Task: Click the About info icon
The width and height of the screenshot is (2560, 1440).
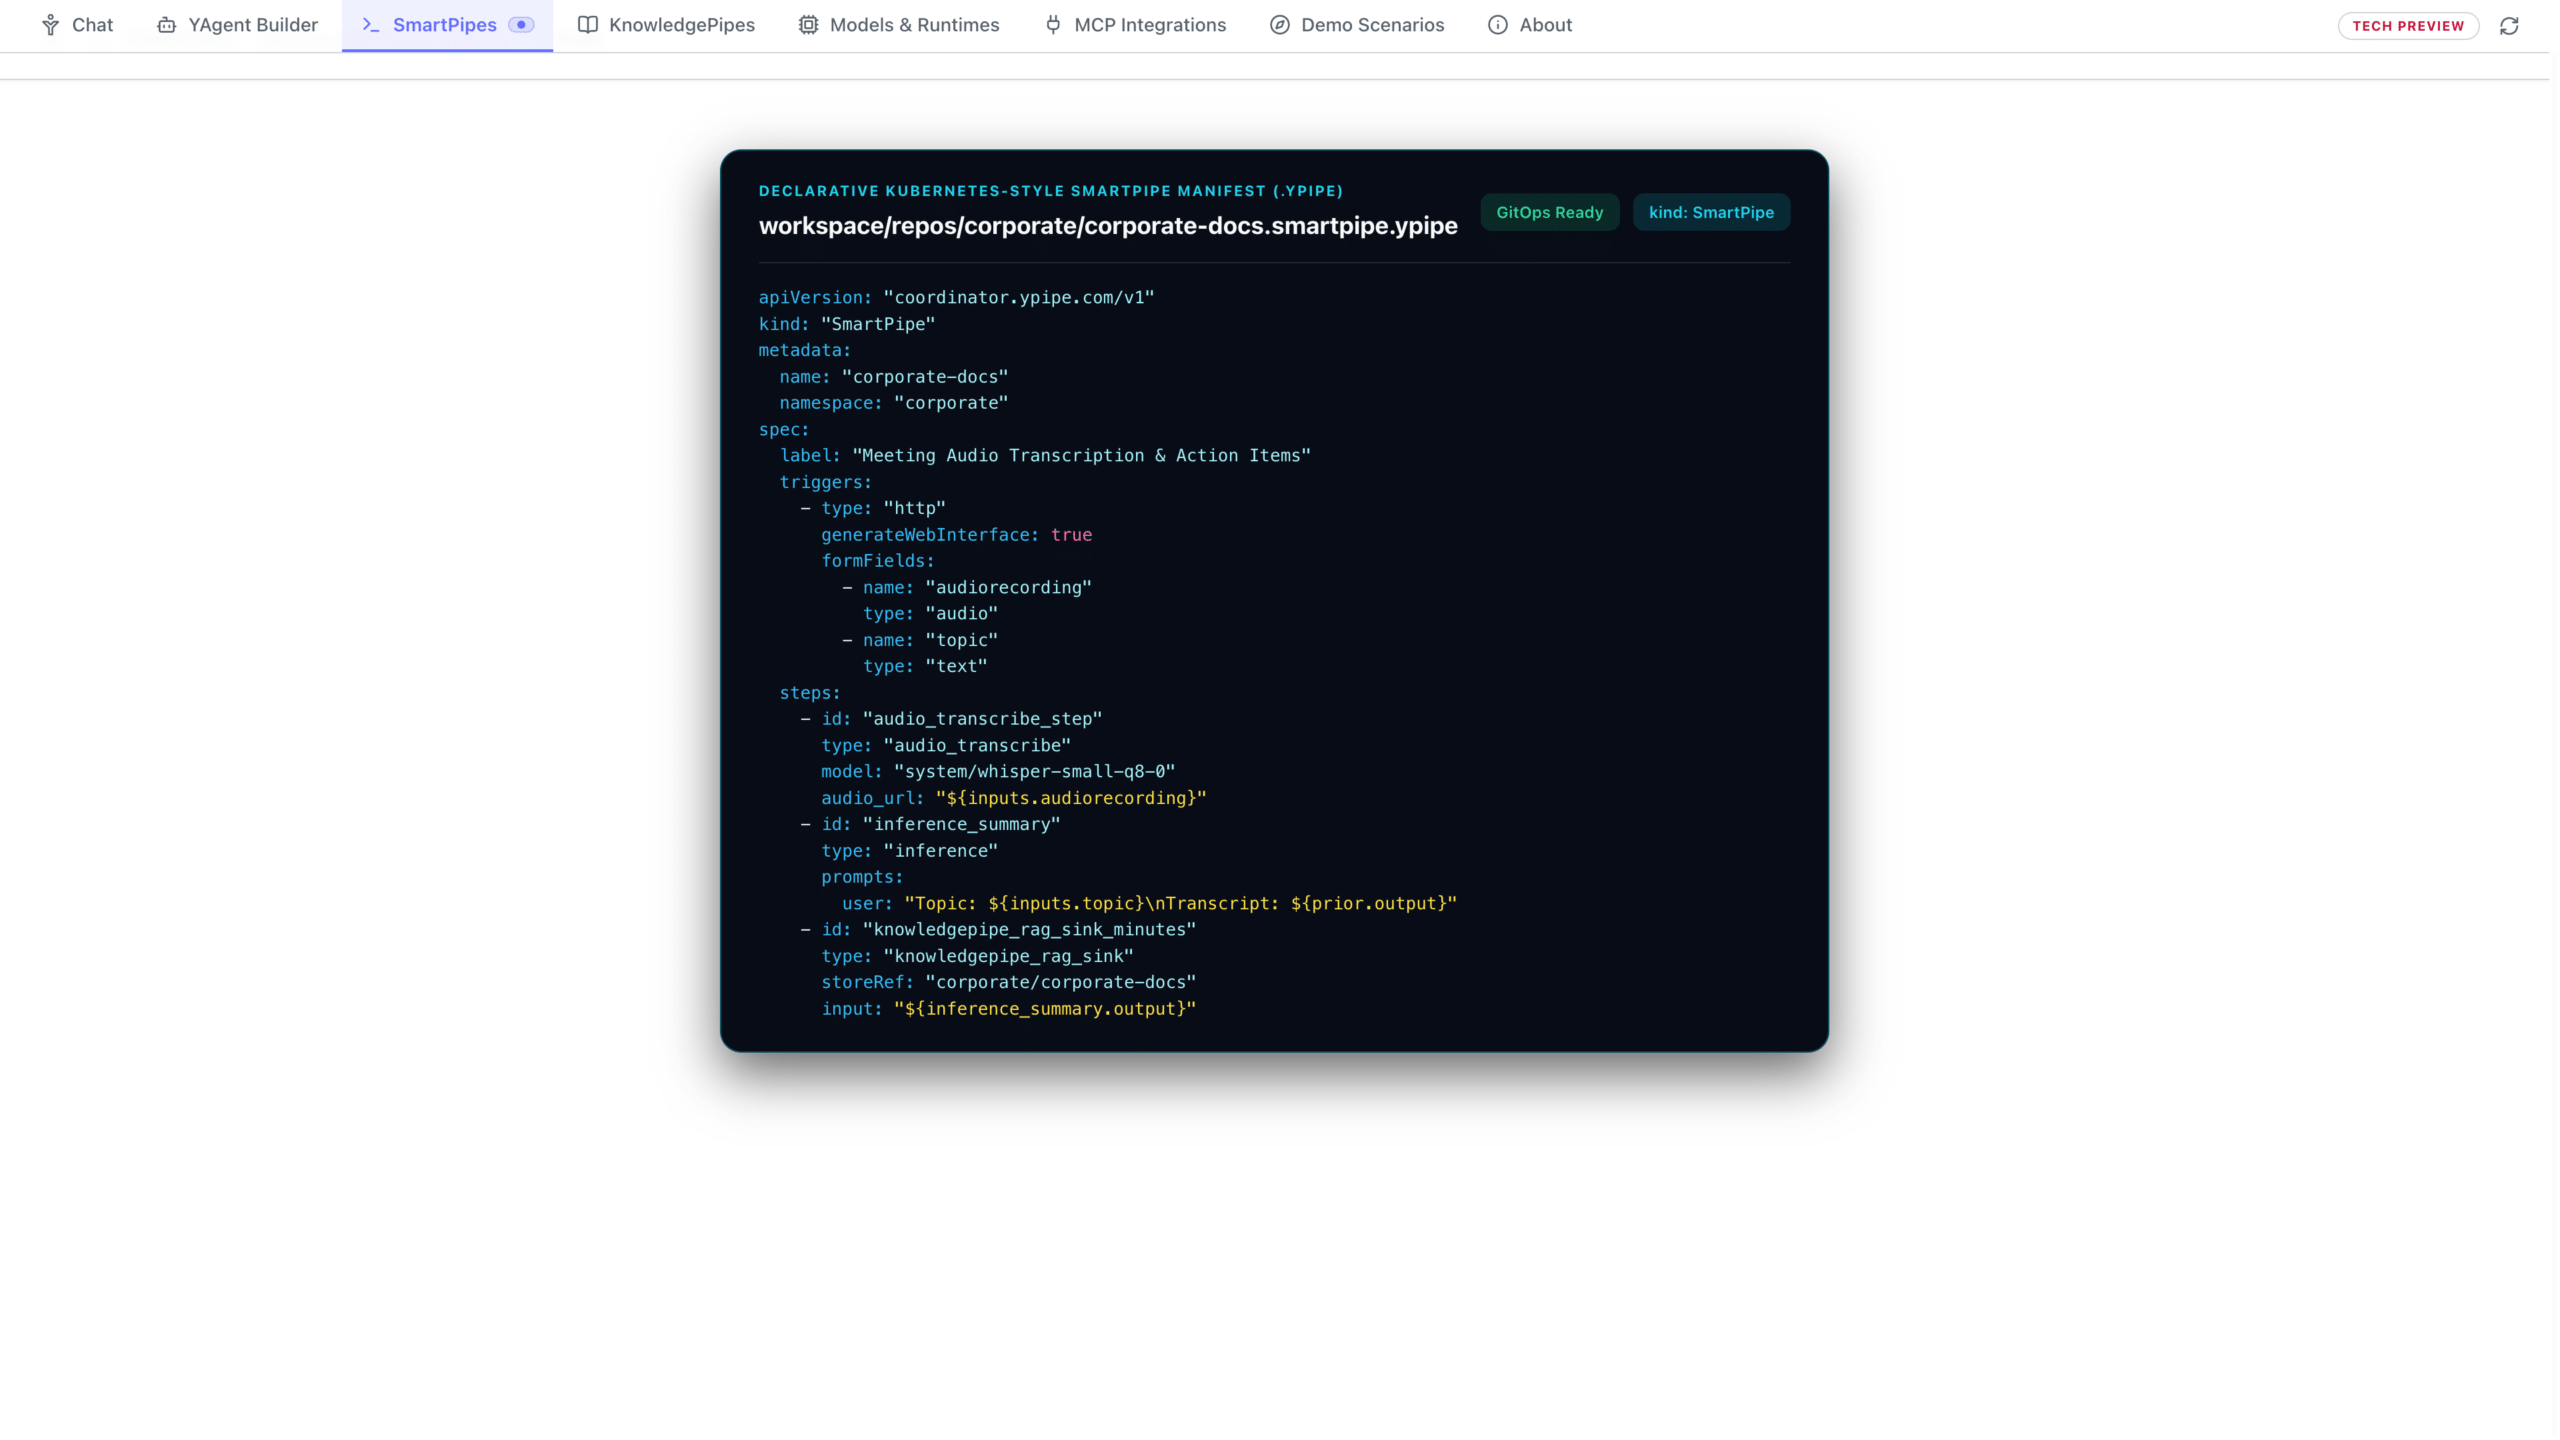Action: pyautogui.click(x=1497, y=25)
